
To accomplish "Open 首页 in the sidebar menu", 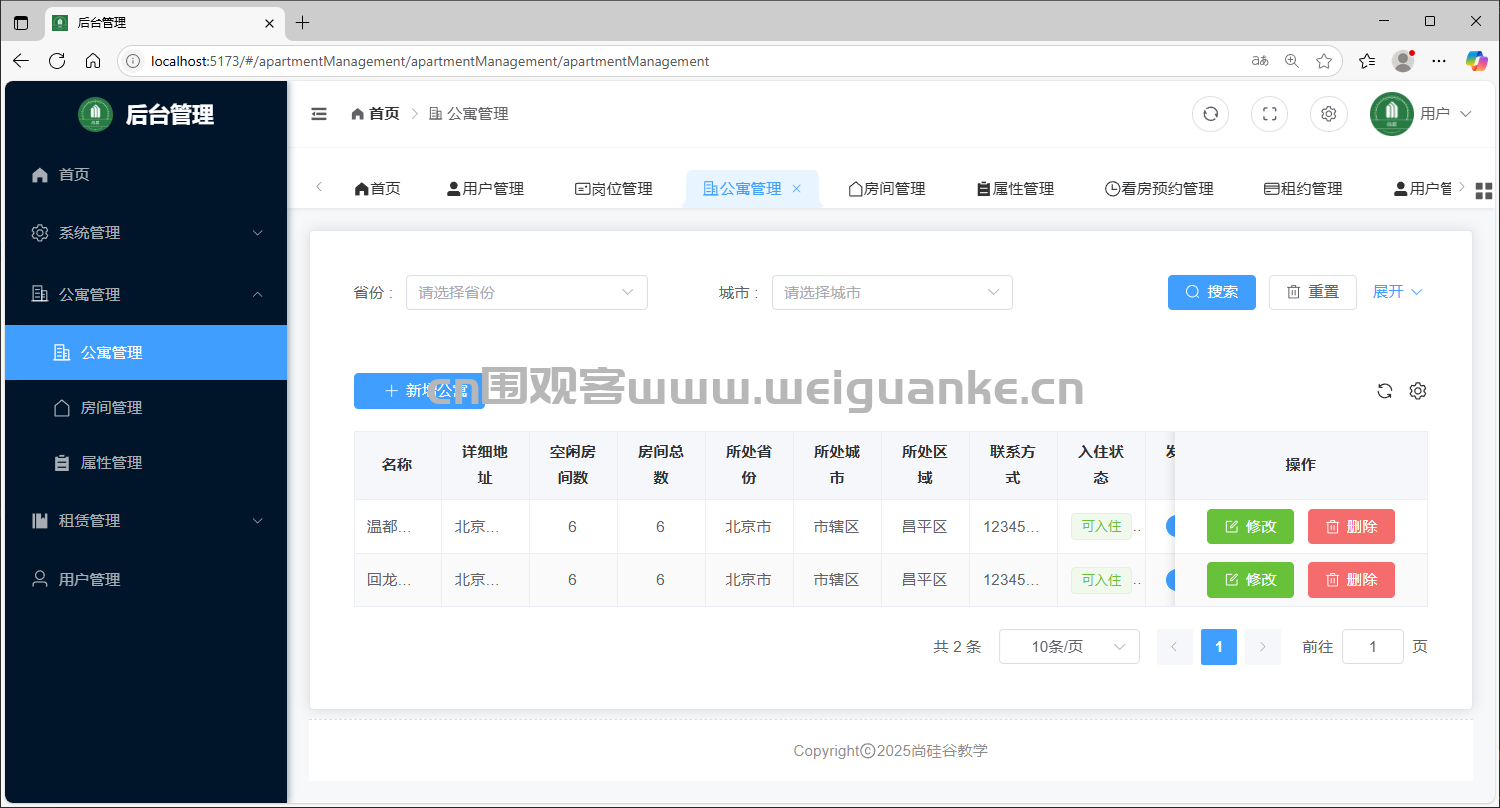I will (146, 175).
